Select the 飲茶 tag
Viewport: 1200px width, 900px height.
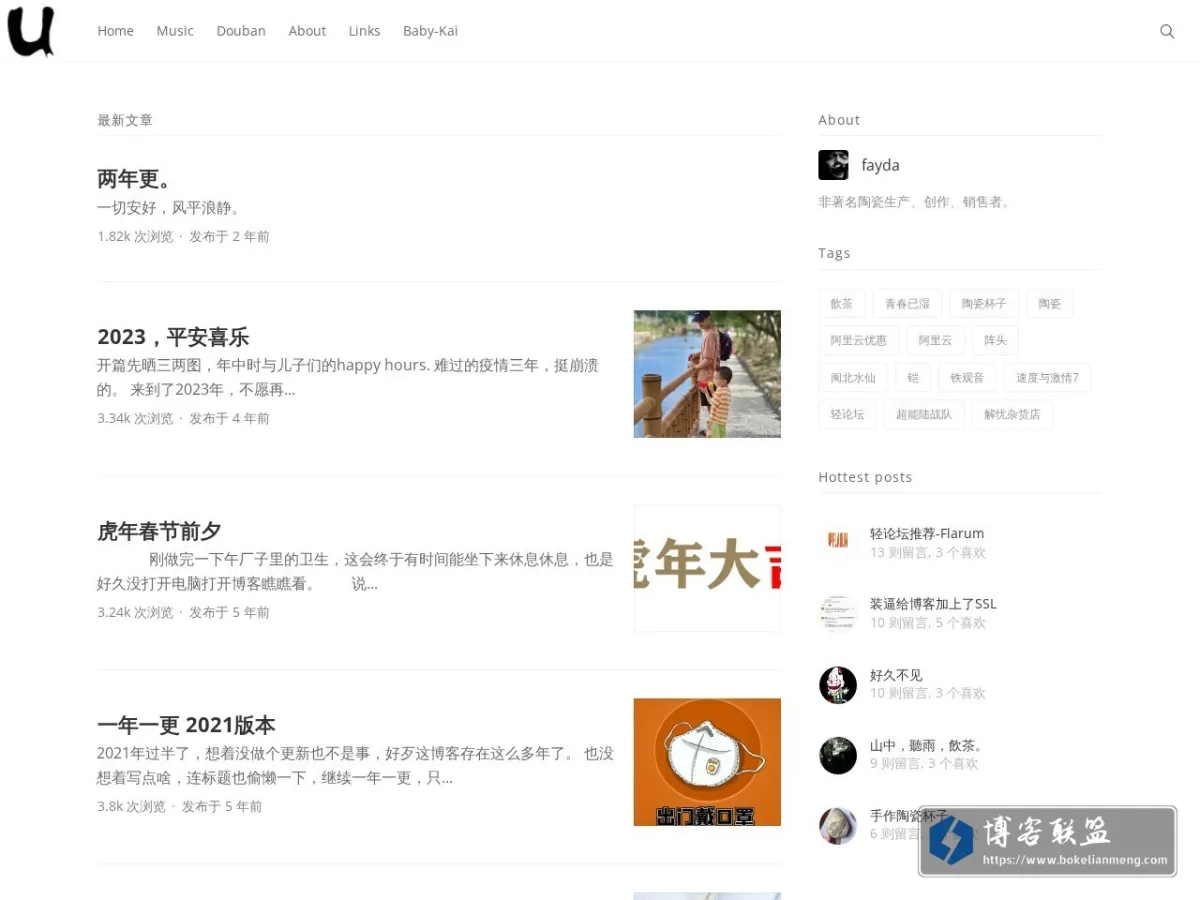tap(841, 303)
